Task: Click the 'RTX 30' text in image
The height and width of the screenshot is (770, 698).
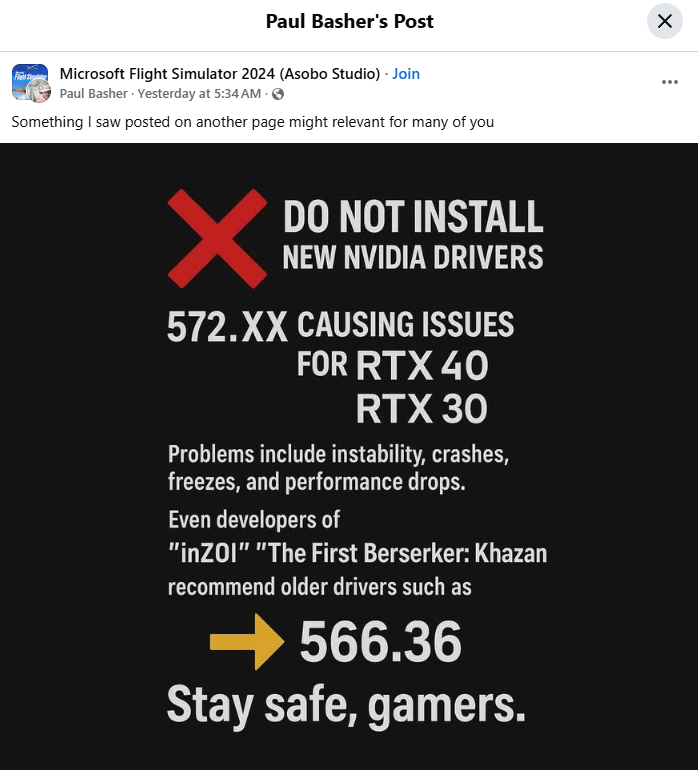Action: (422, 409)
